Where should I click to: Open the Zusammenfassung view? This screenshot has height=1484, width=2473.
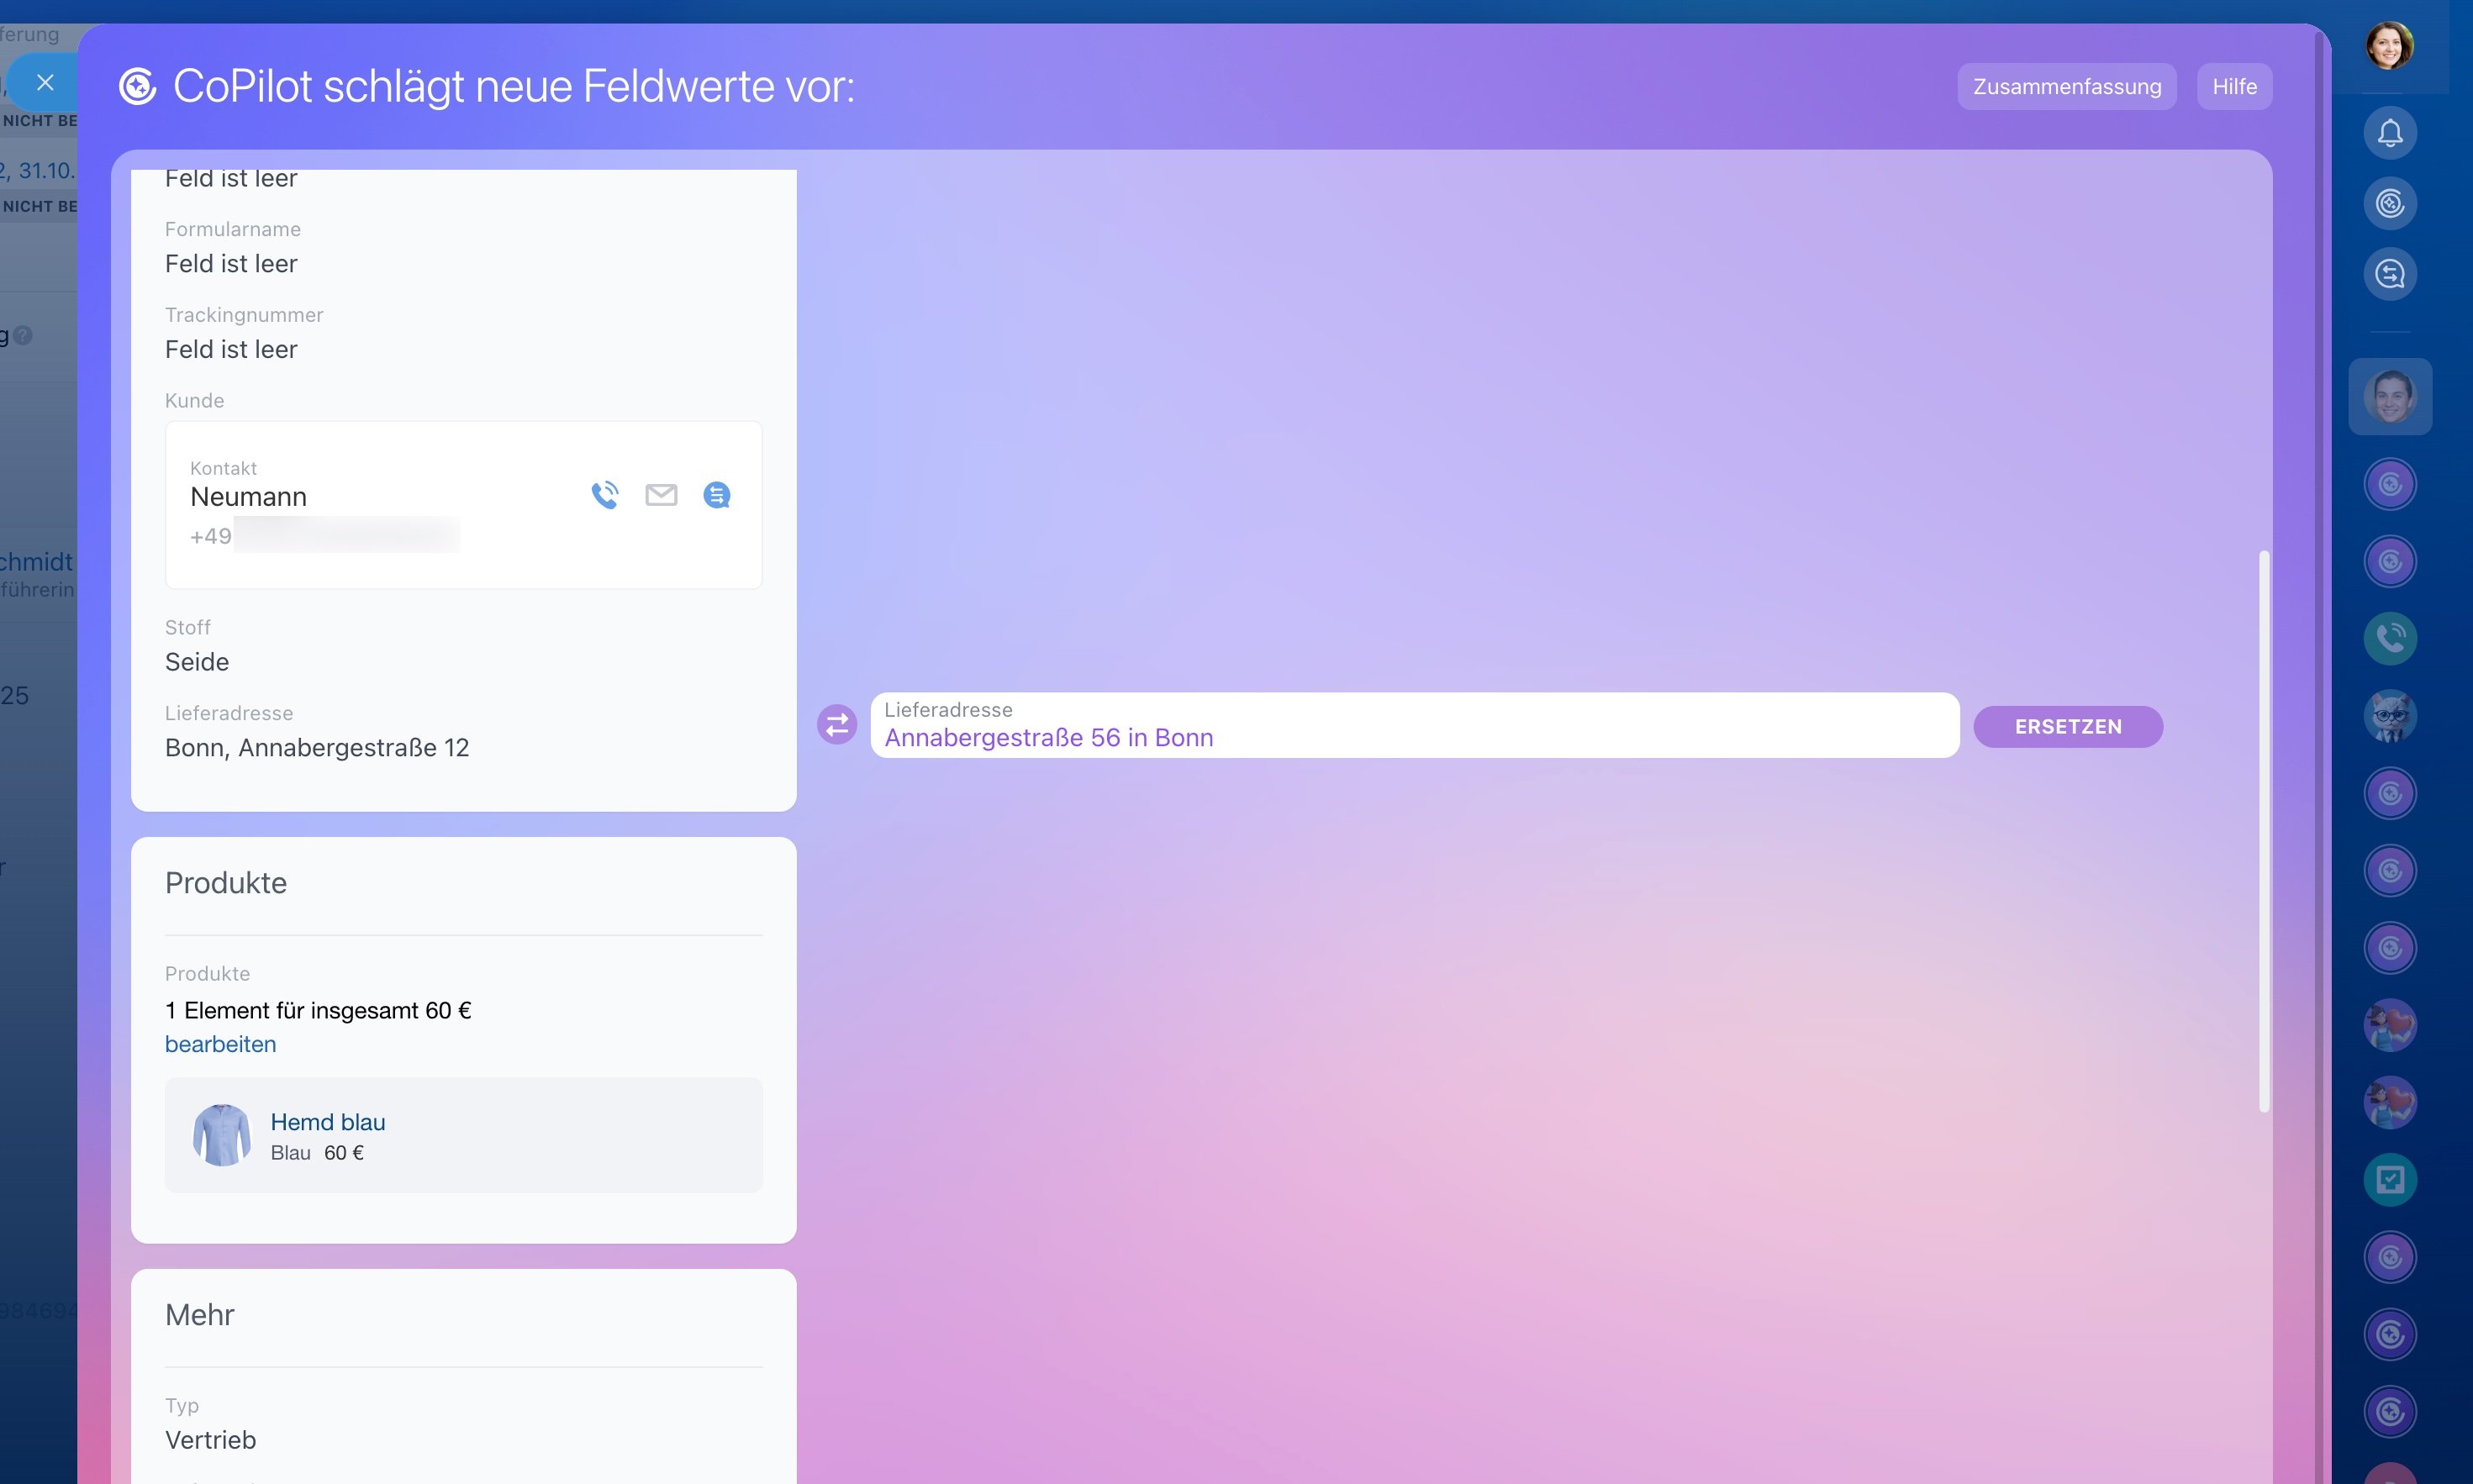(x=2066, y=87)
